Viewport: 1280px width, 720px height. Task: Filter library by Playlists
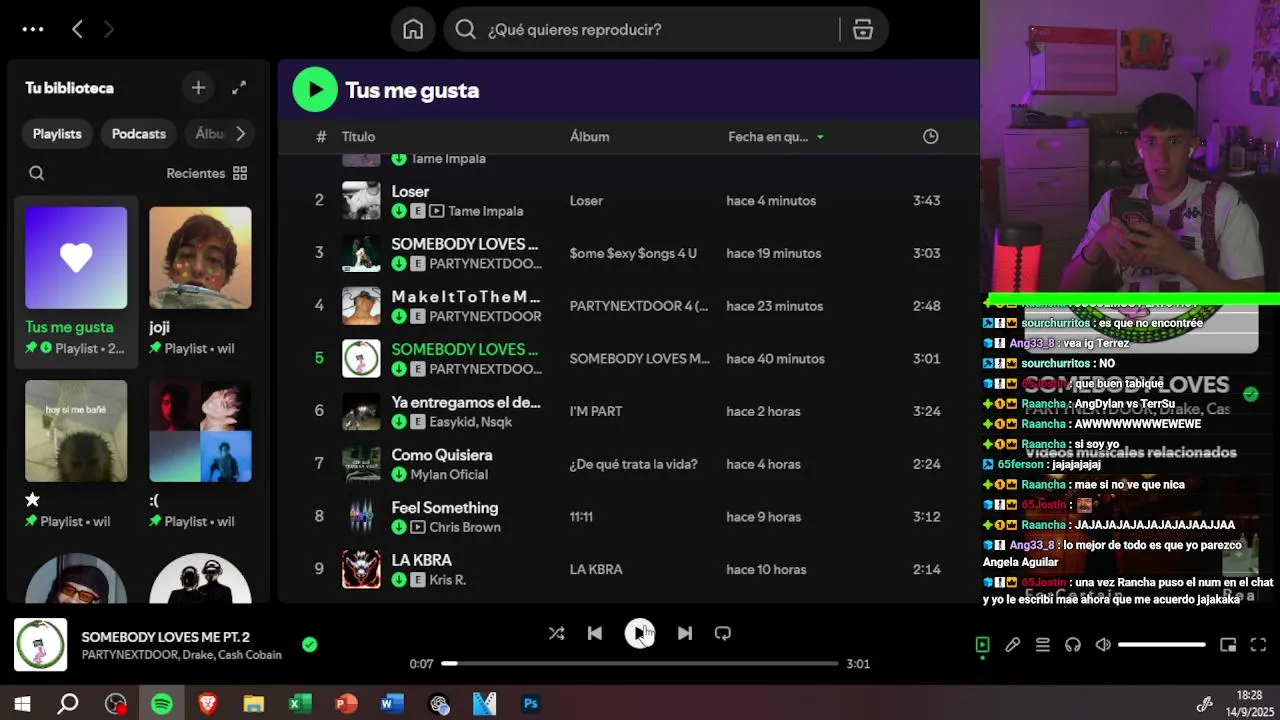[57, 134]
